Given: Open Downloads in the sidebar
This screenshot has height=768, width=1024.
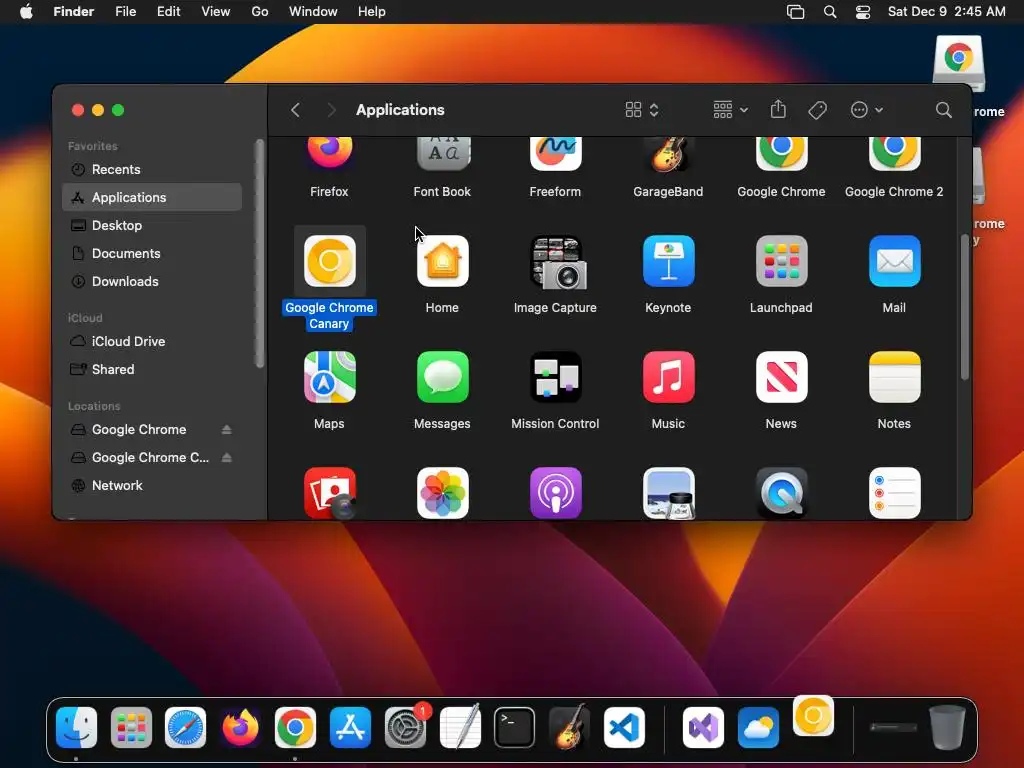Looking at the screenshot, I should pyautogui.click(x=152, y=281).
